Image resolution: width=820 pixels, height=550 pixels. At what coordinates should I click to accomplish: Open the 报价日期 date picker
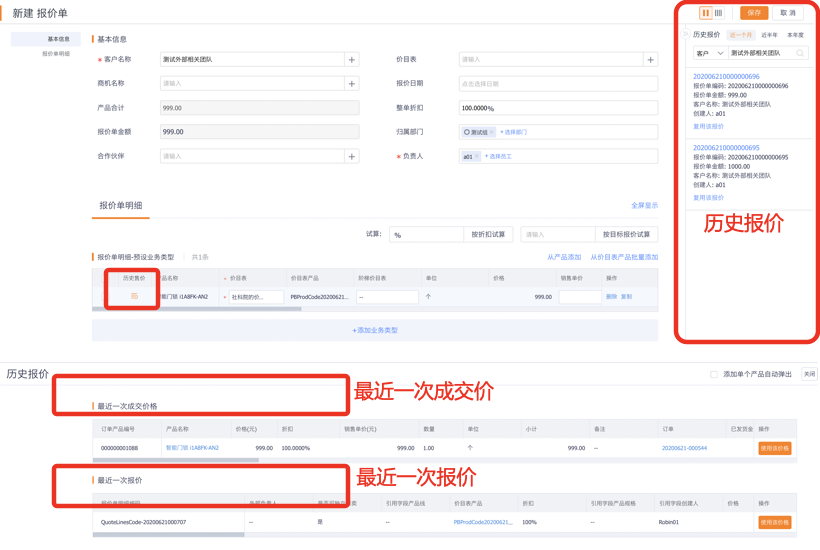tap(557, 84)
